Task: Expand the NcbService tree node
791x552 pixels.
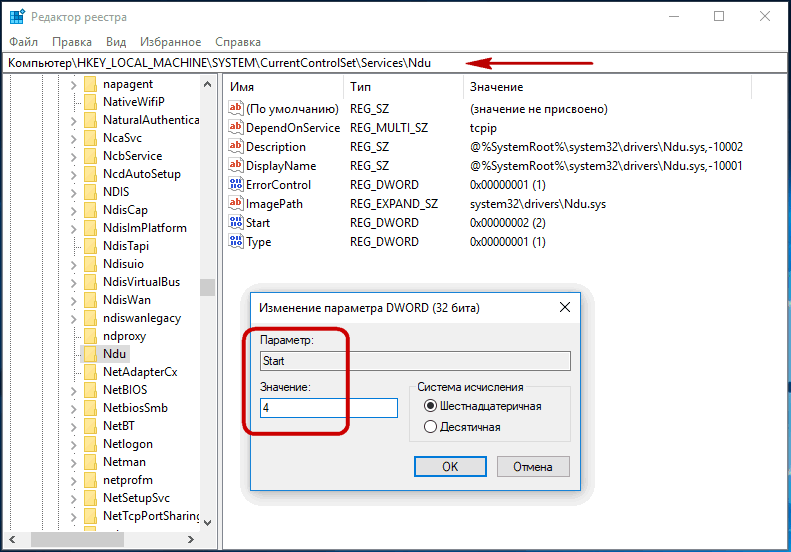Action: (74, 156)
